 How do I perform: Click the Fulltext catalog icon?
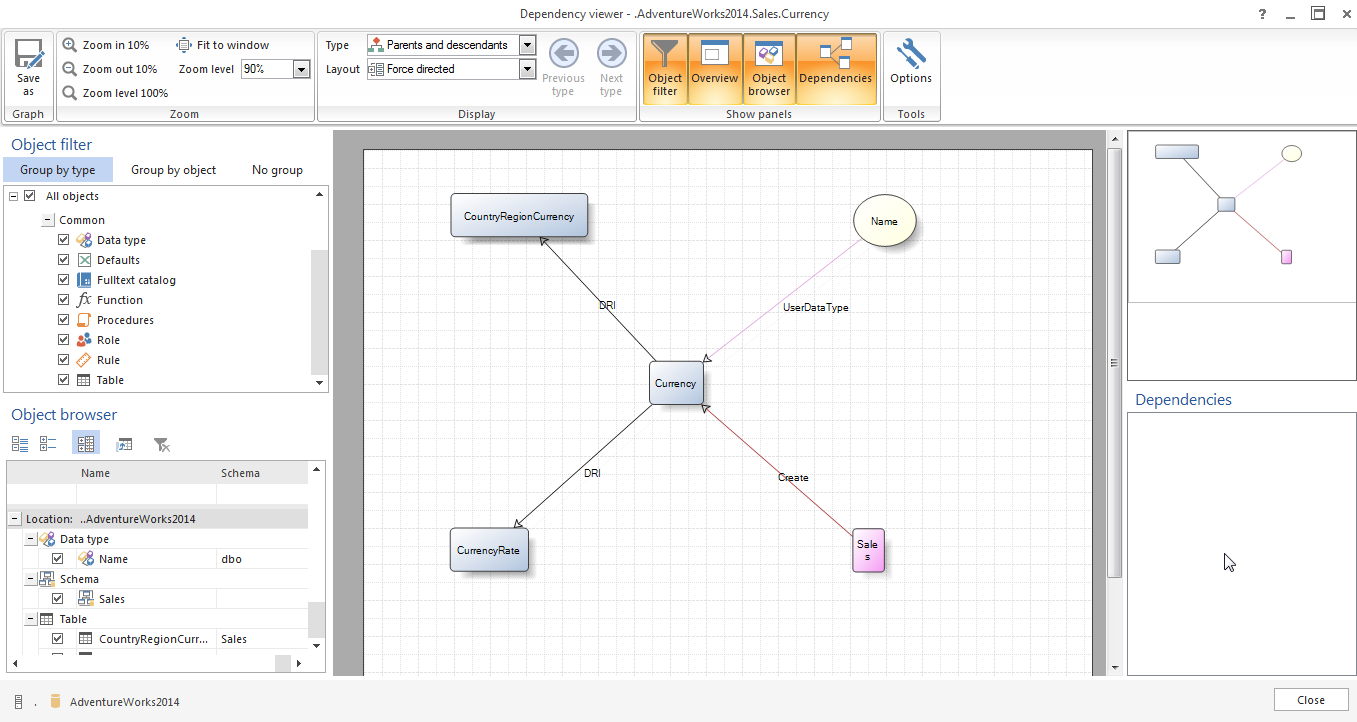point(85,280)
